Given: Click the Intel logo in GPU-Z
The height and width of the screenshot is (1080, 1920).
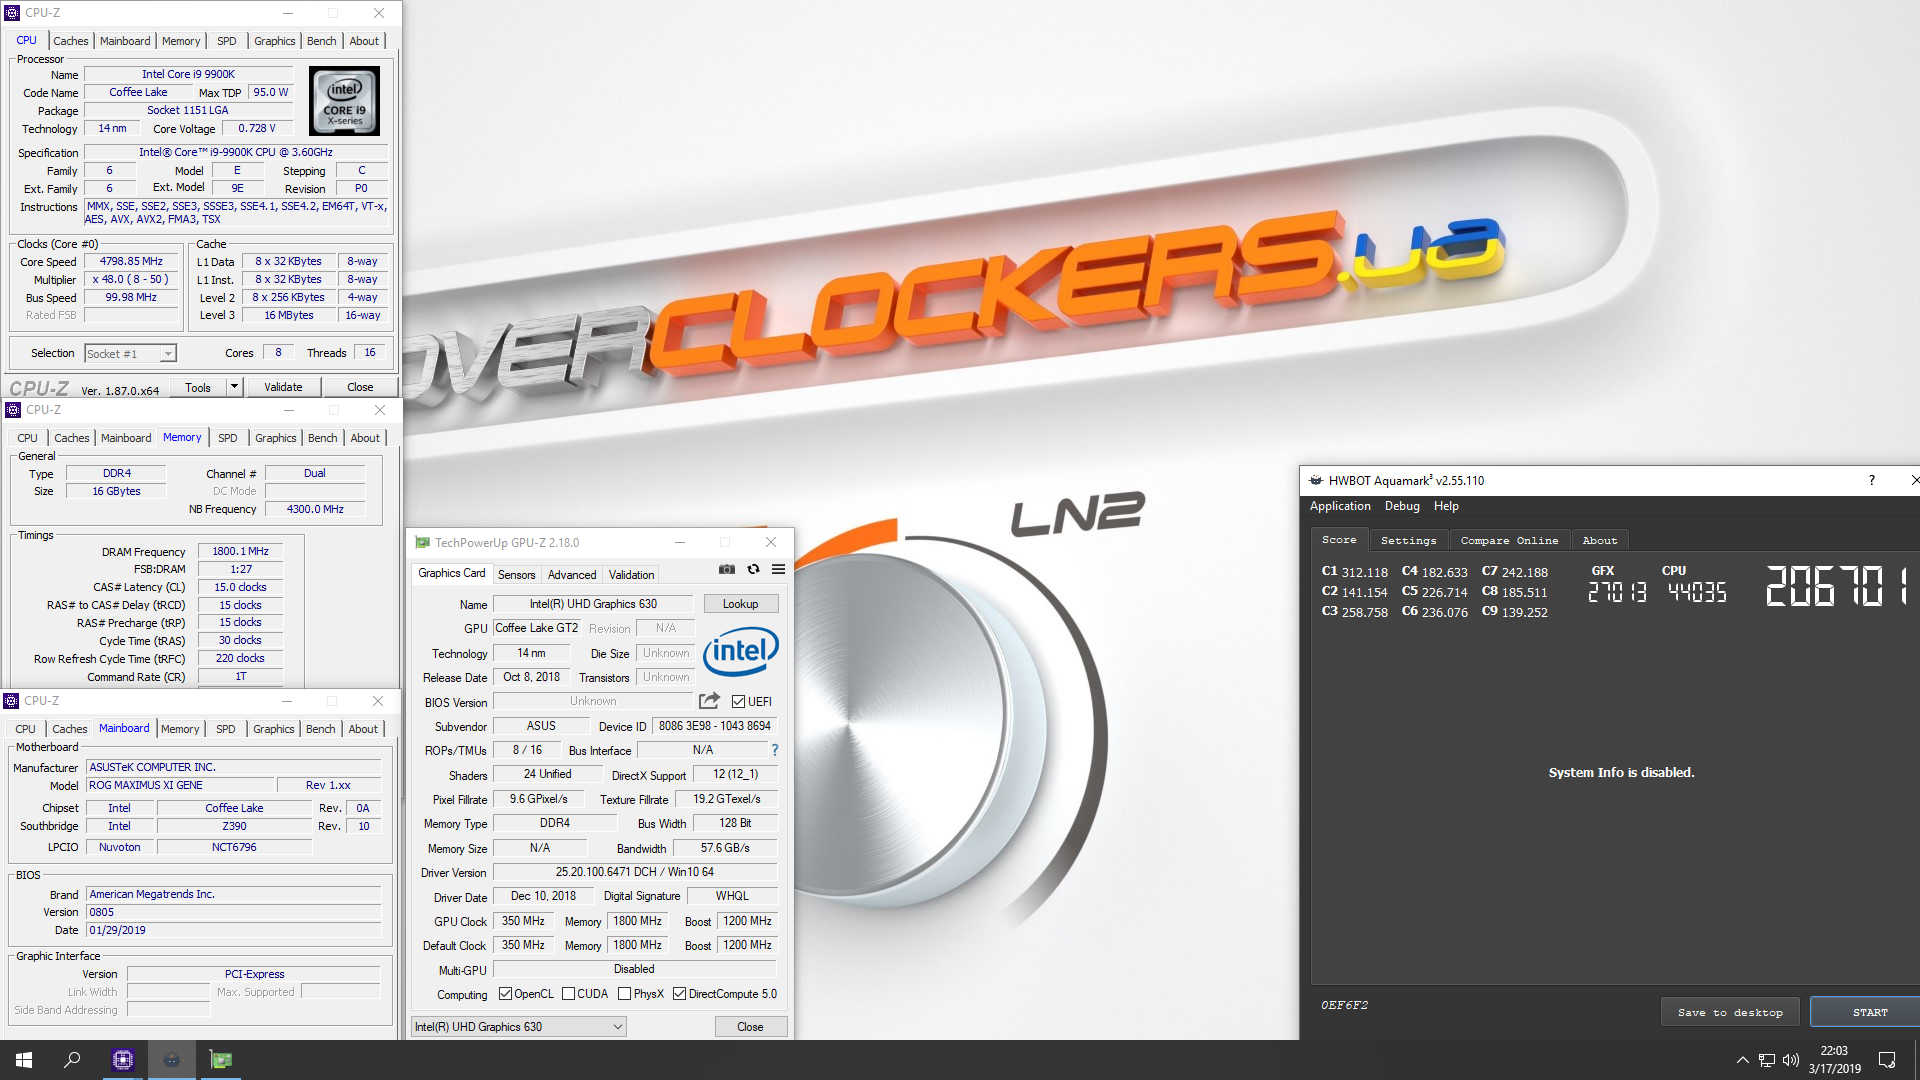Looking at the screenshot, I should pos(740,651).
